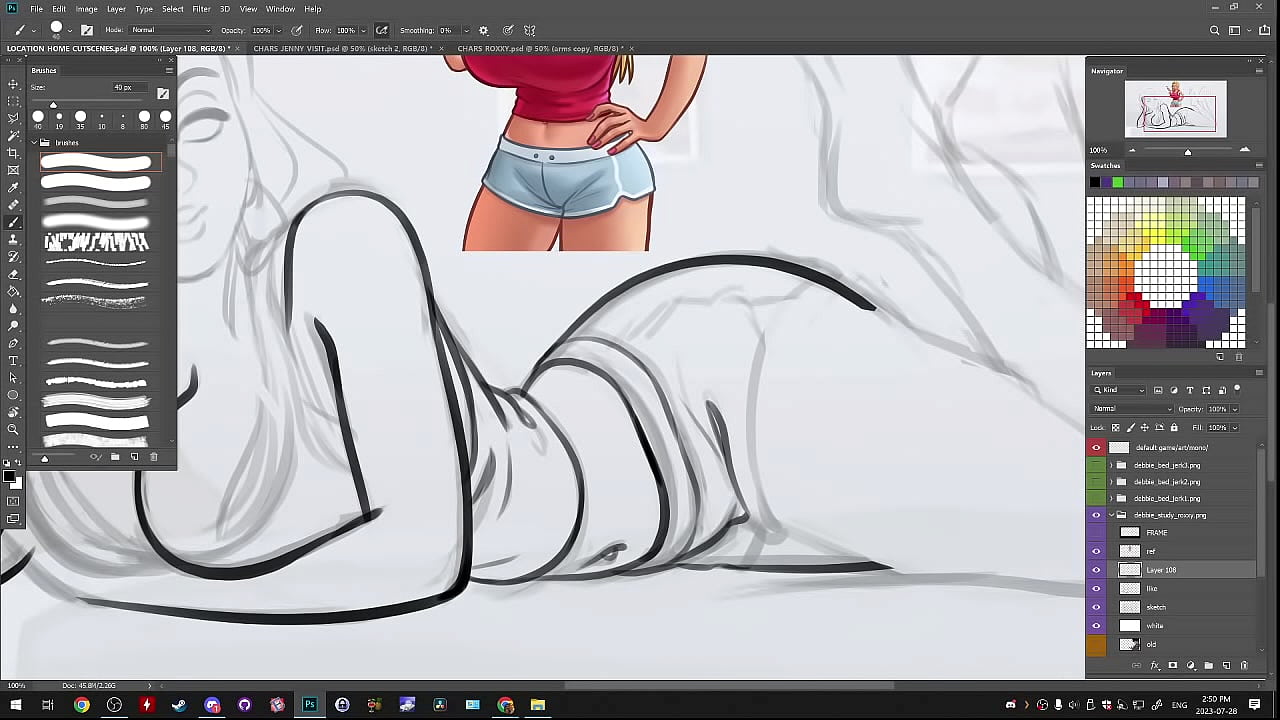This screenshot has width=1280, height=720.
Task: Select the Paint Bucket tool
Action: (13, 291)
